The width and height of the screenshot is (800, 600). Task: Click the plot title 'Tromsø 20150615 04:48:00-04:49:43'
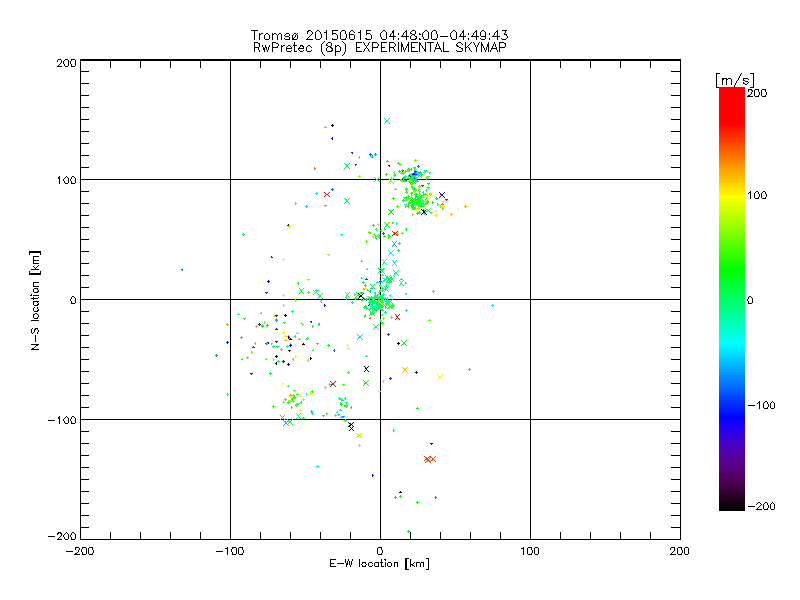point(379,35)
